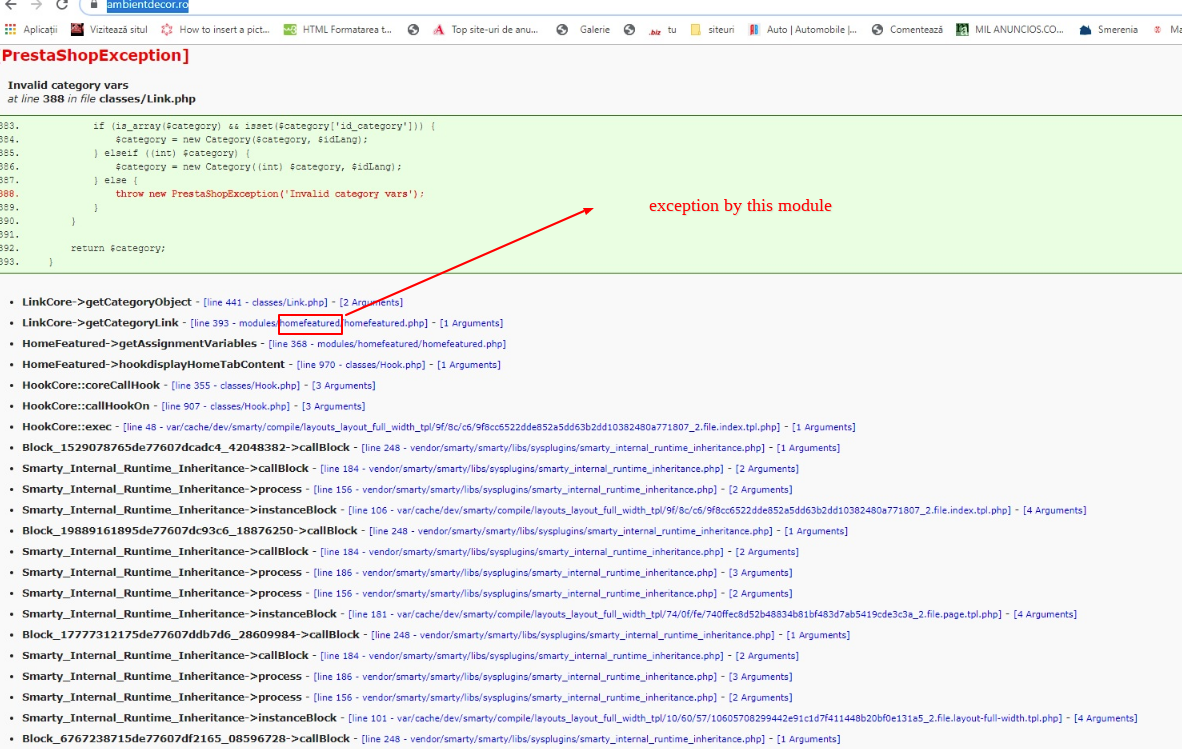
Task: Expand 4 Arguments on line 181 instanceBlock row
Action: click(x=1045, y=614)
